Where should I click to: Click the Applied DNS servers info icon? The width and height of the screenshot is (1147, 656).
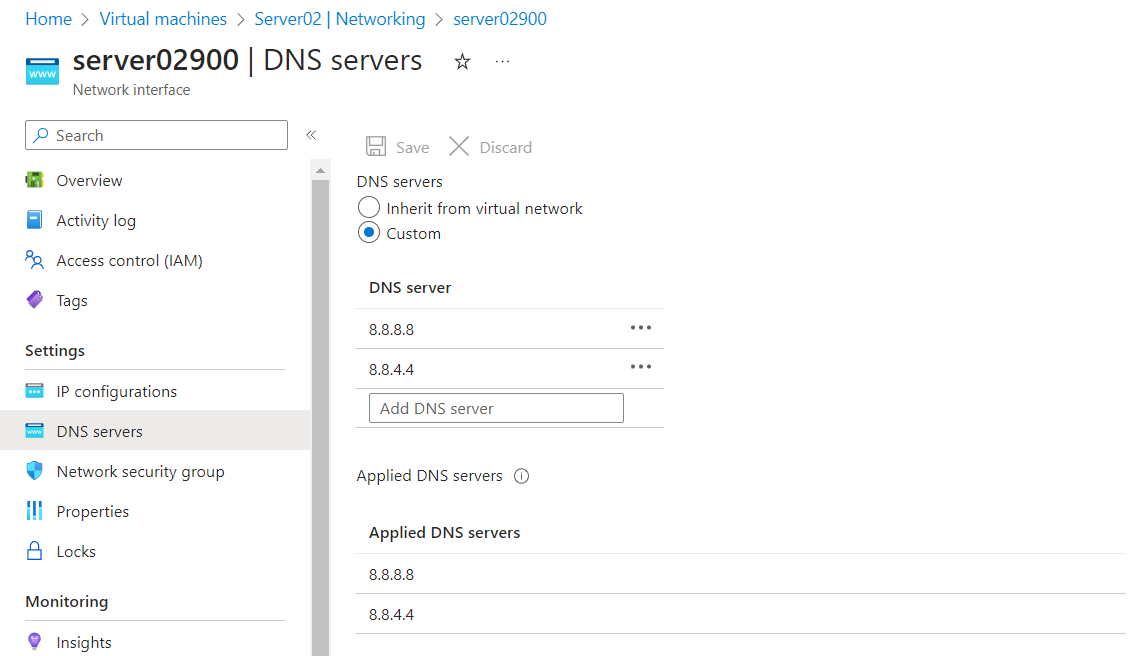point(521,476)
